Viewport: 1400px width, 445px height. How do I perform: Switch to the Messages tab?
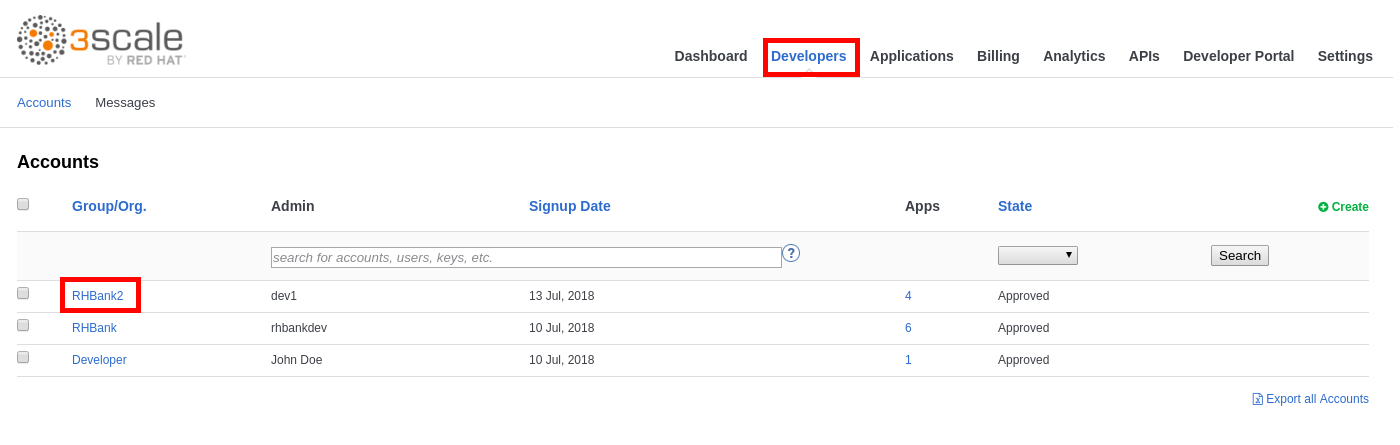click(125, 102)
